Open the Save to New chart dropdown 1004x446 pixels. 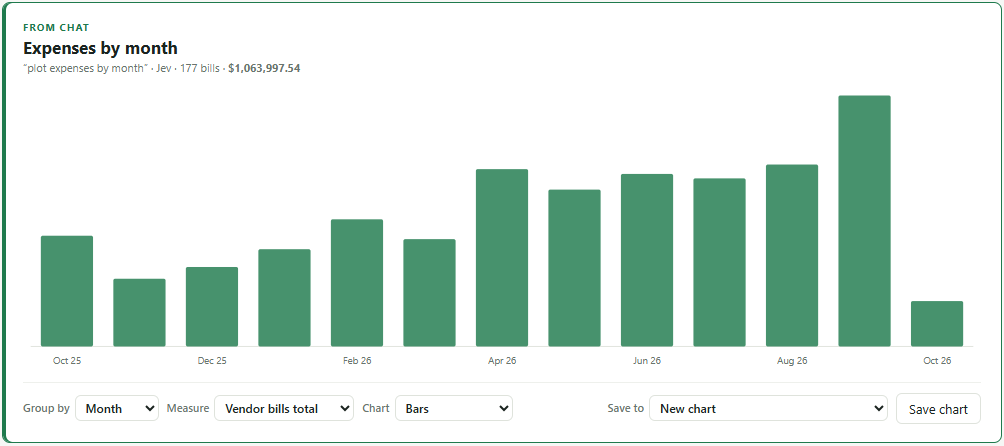(x=768, y=408)
